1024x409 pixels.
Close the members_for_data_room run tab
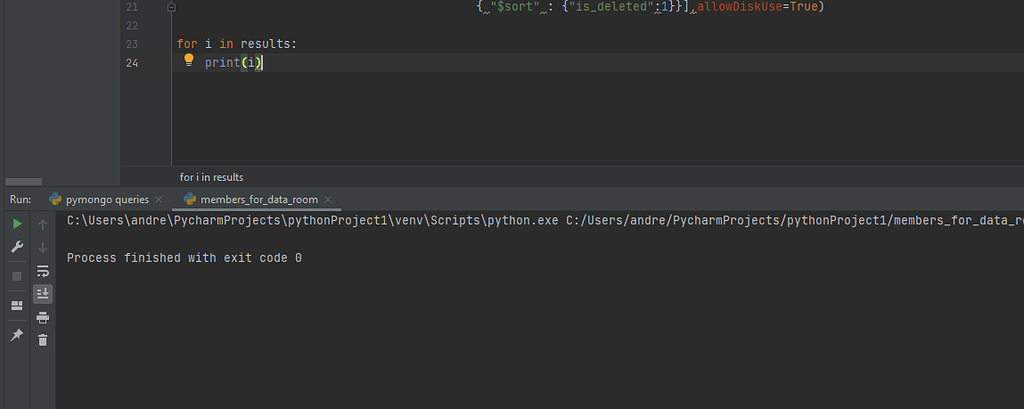click(328, 200)
